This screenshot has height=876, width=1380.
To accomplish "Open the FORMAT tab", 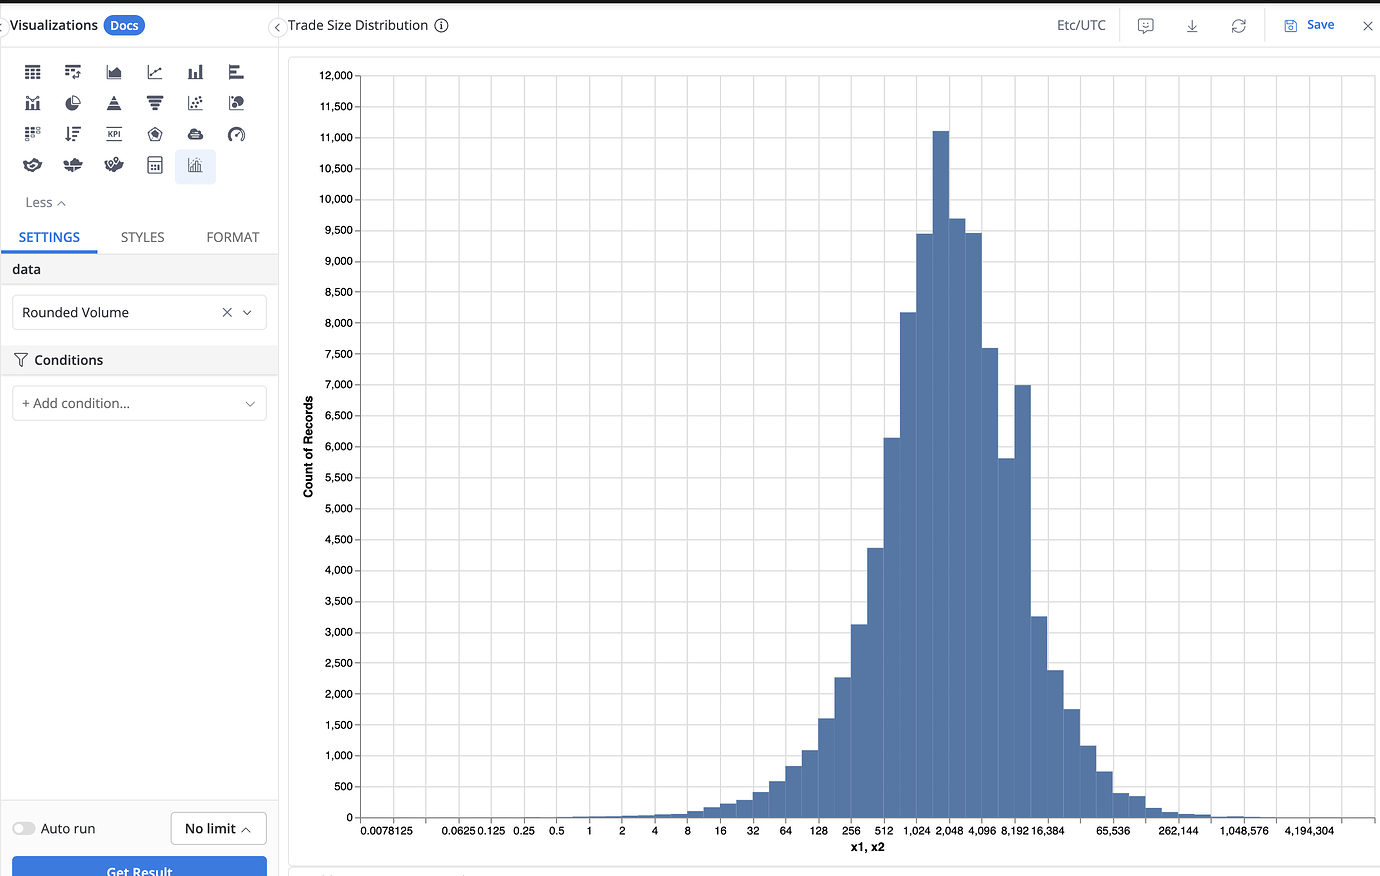I will (x=232, y=238).
